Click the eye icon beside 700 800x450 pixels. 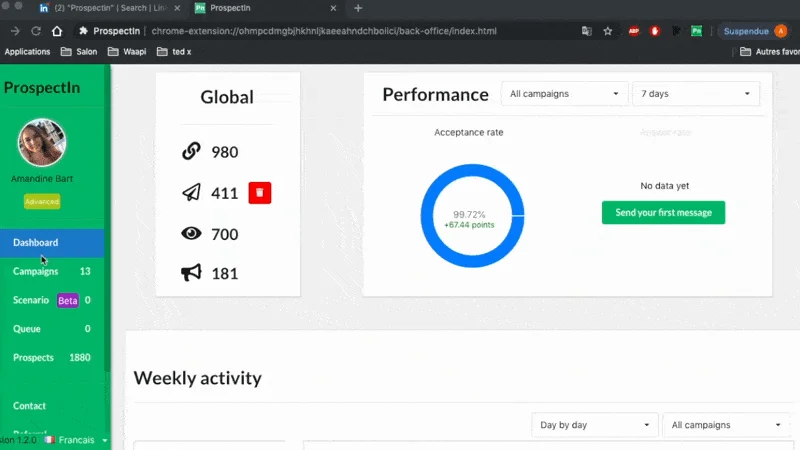point(191,233)
